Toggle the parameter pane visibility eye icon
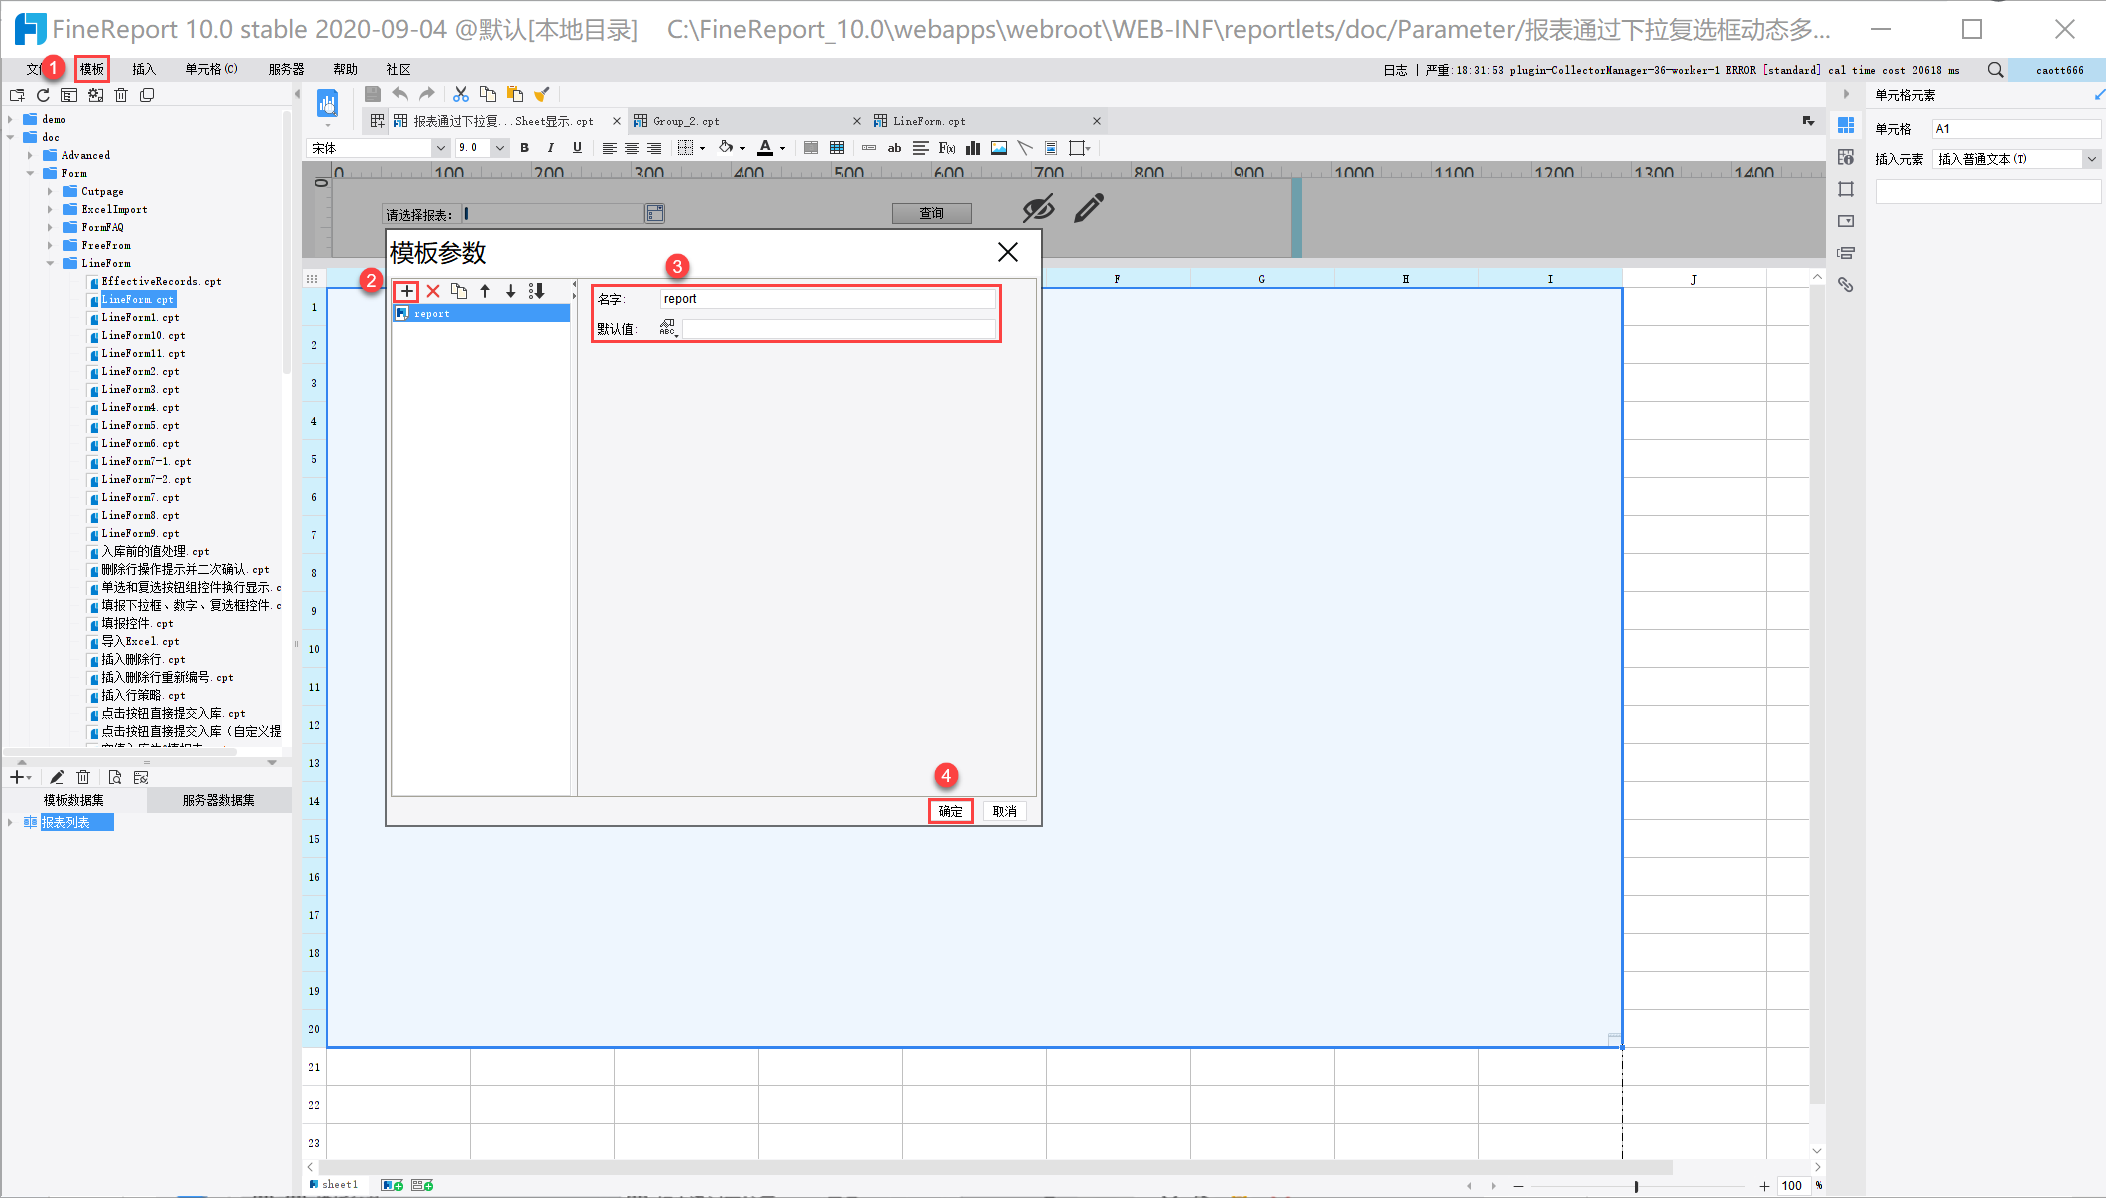 (x=1038, y=209)
